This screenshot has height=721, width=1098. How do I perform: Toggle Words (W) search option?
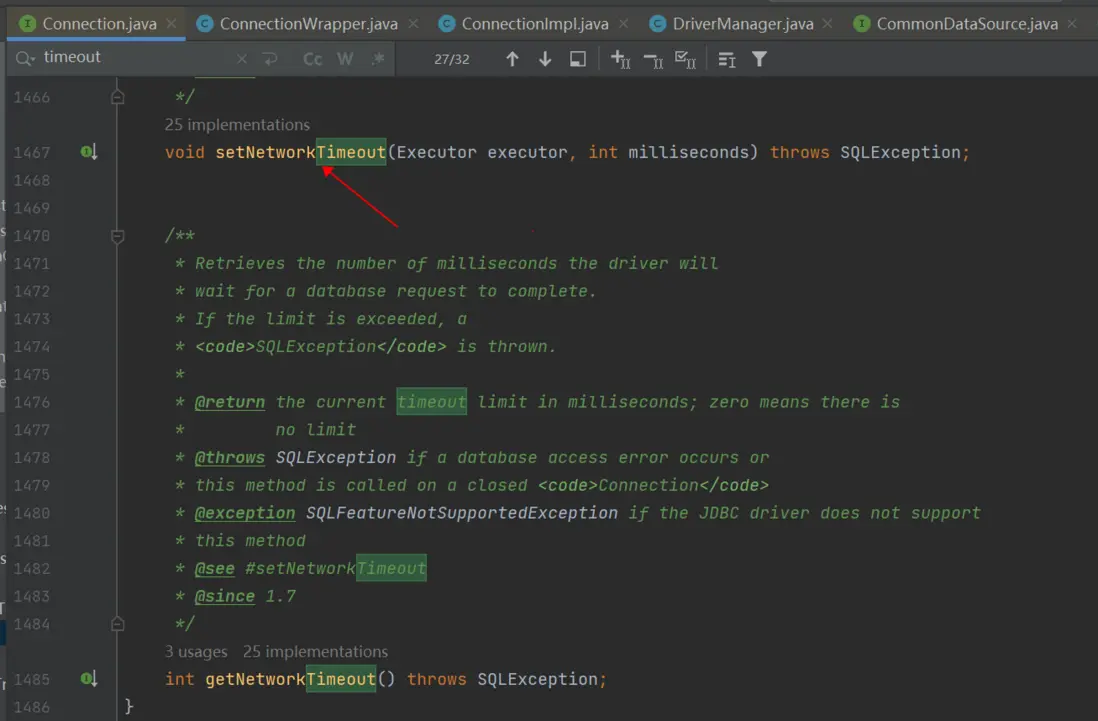[345, 60]
